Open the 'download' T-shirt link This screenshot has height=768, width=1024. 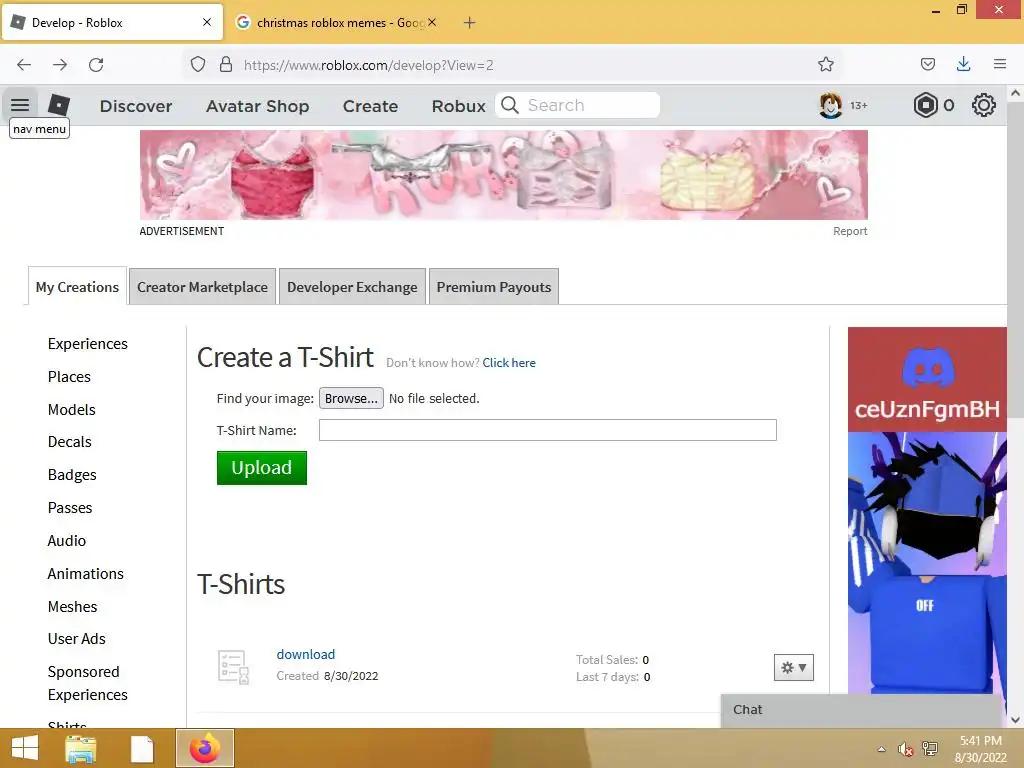tap(306, 654)
